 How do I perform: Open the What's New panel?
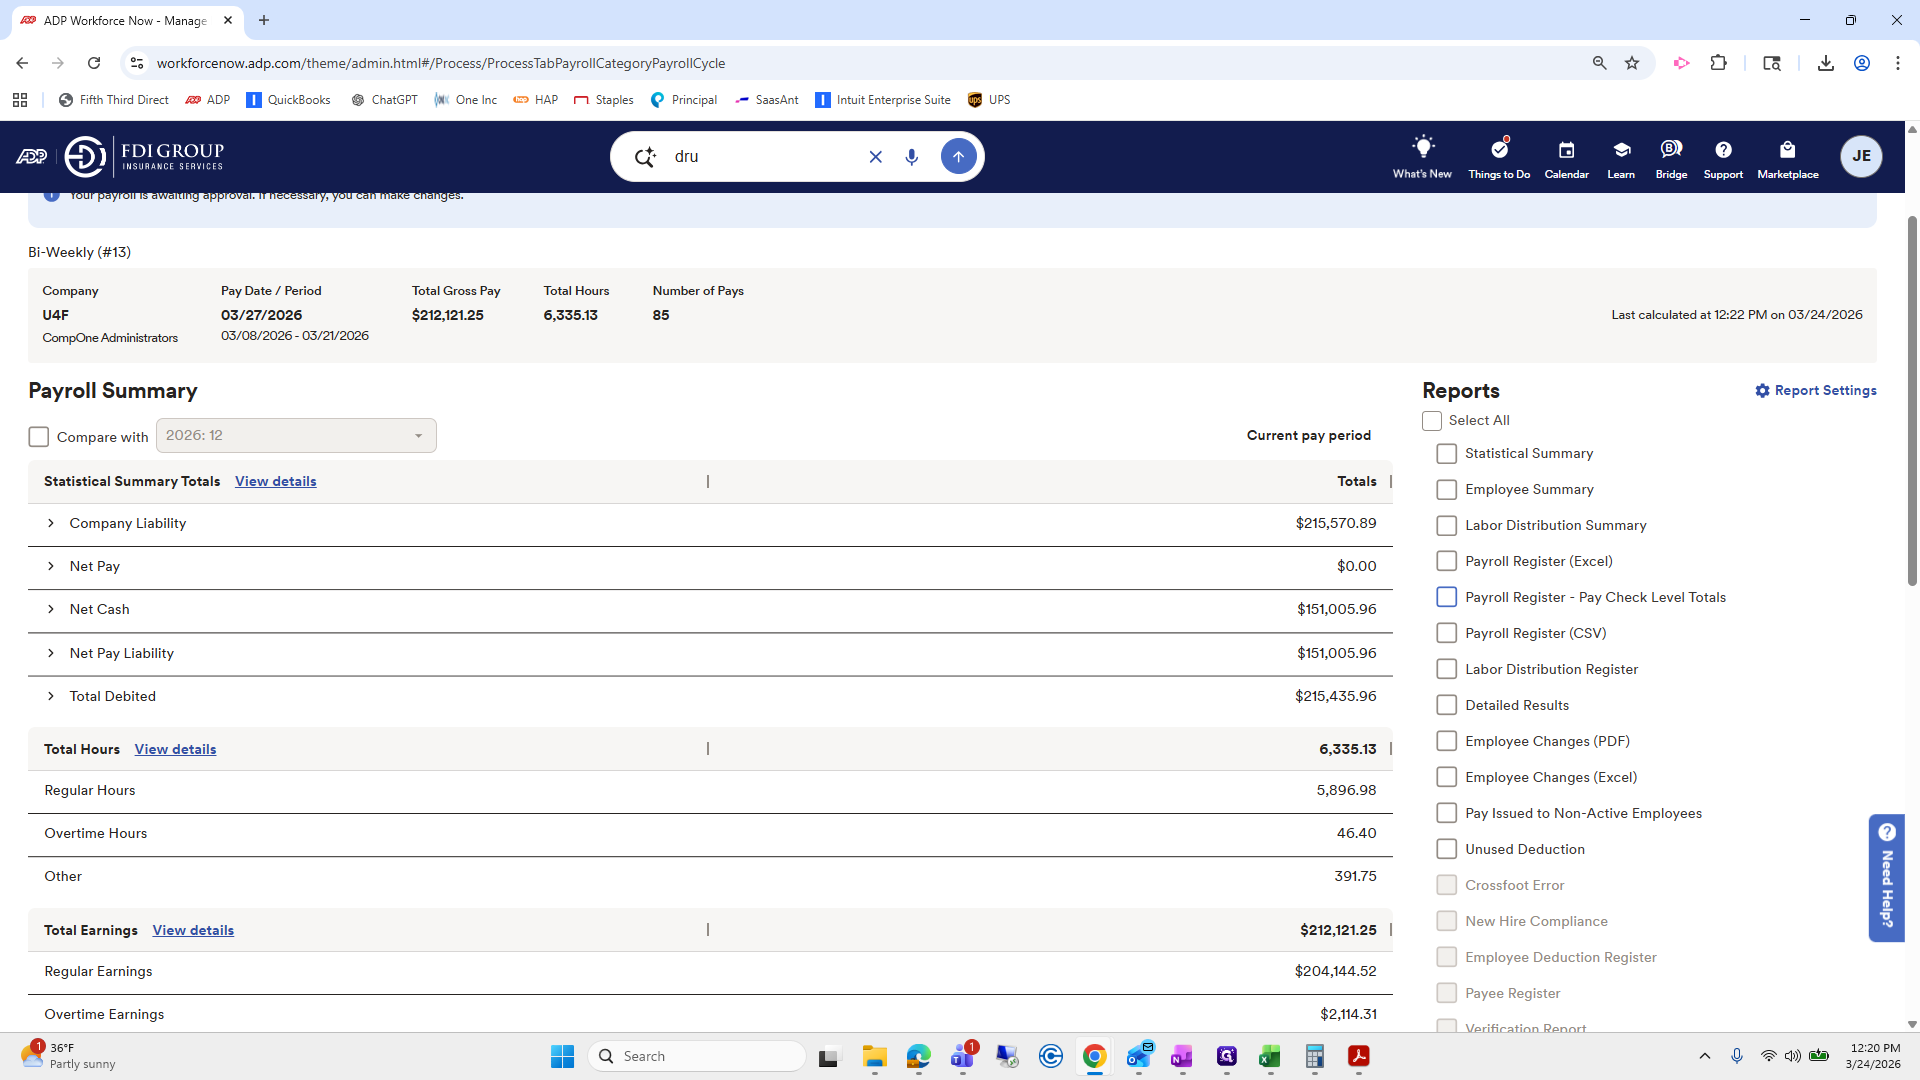1422,156
